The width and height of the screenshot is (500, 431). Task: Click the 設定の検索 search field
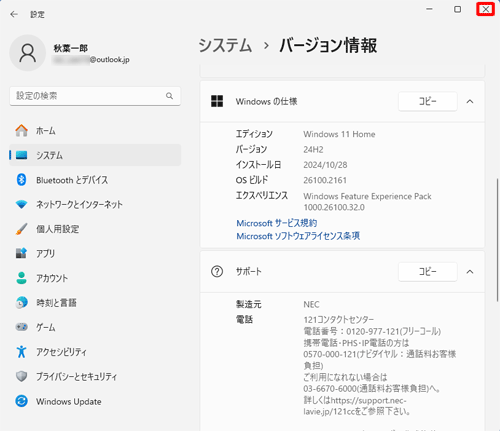95,96
